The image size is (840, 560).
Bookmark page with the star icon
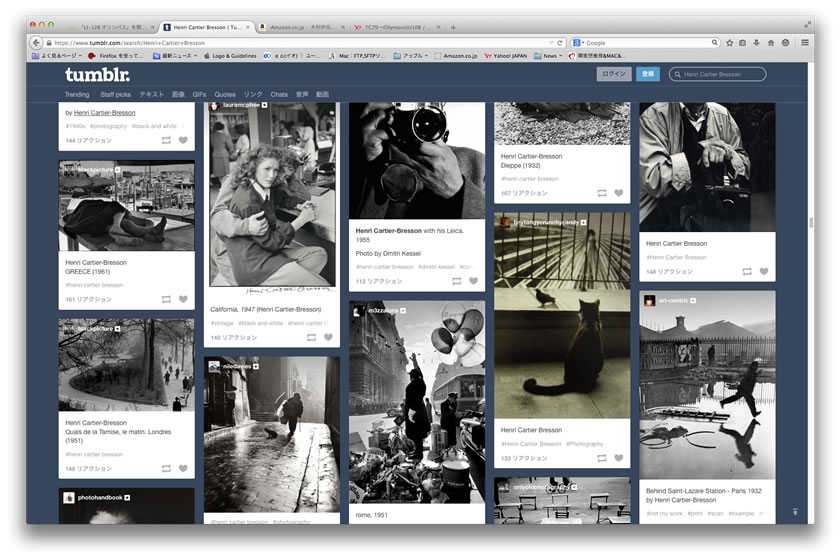click(730, 43)
